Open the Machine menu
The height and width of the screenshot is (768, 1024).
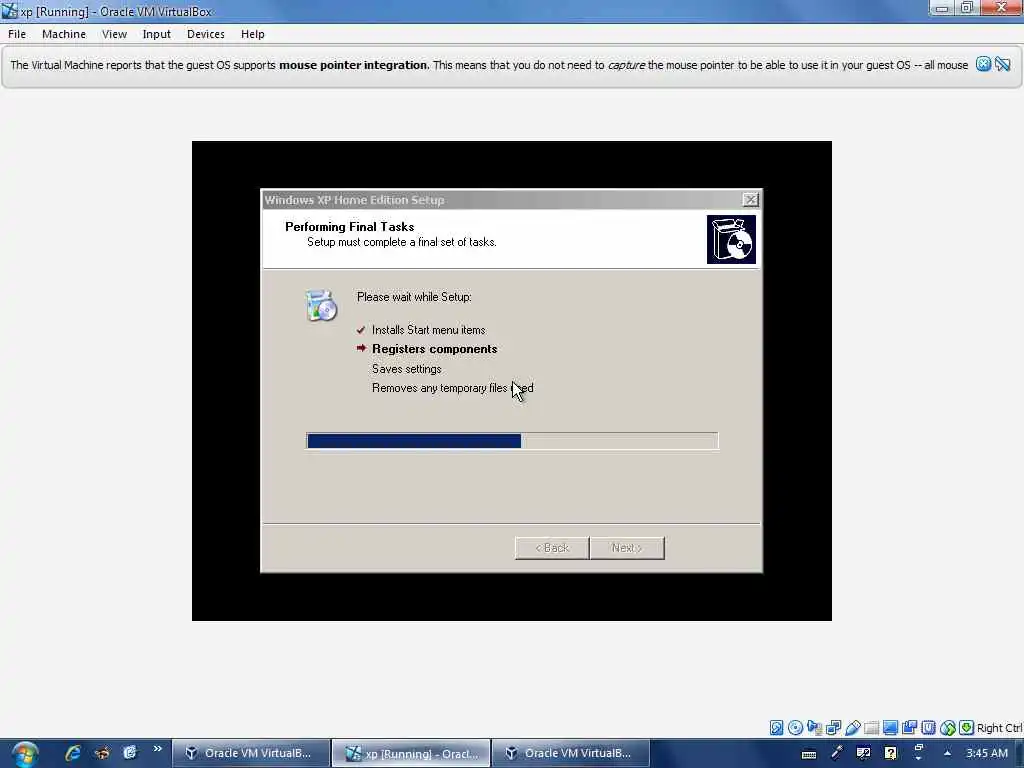pyautogui.click(x=64, y=34)
